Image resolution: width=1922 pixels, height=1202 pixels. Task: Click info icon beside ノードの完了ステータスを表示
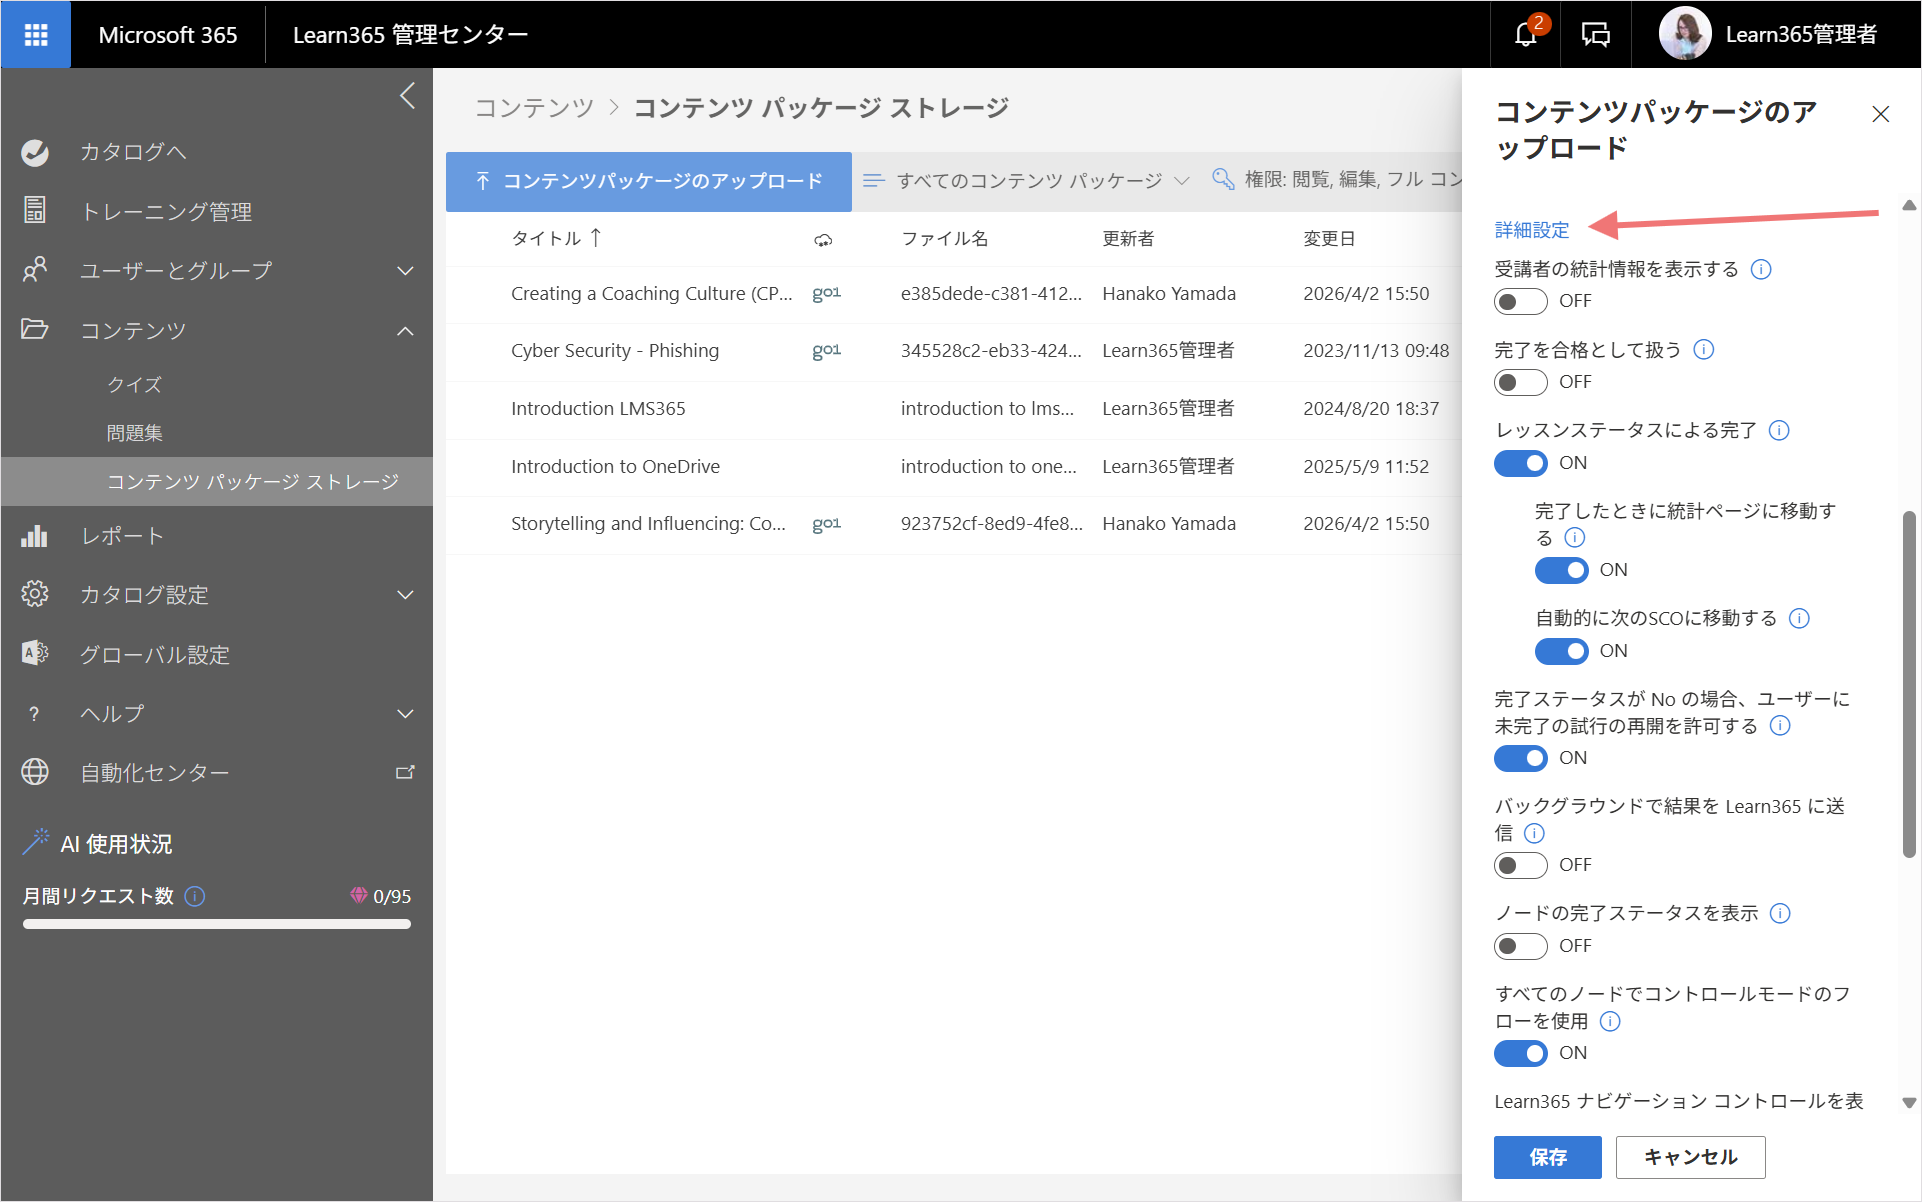click(1780, 913)
